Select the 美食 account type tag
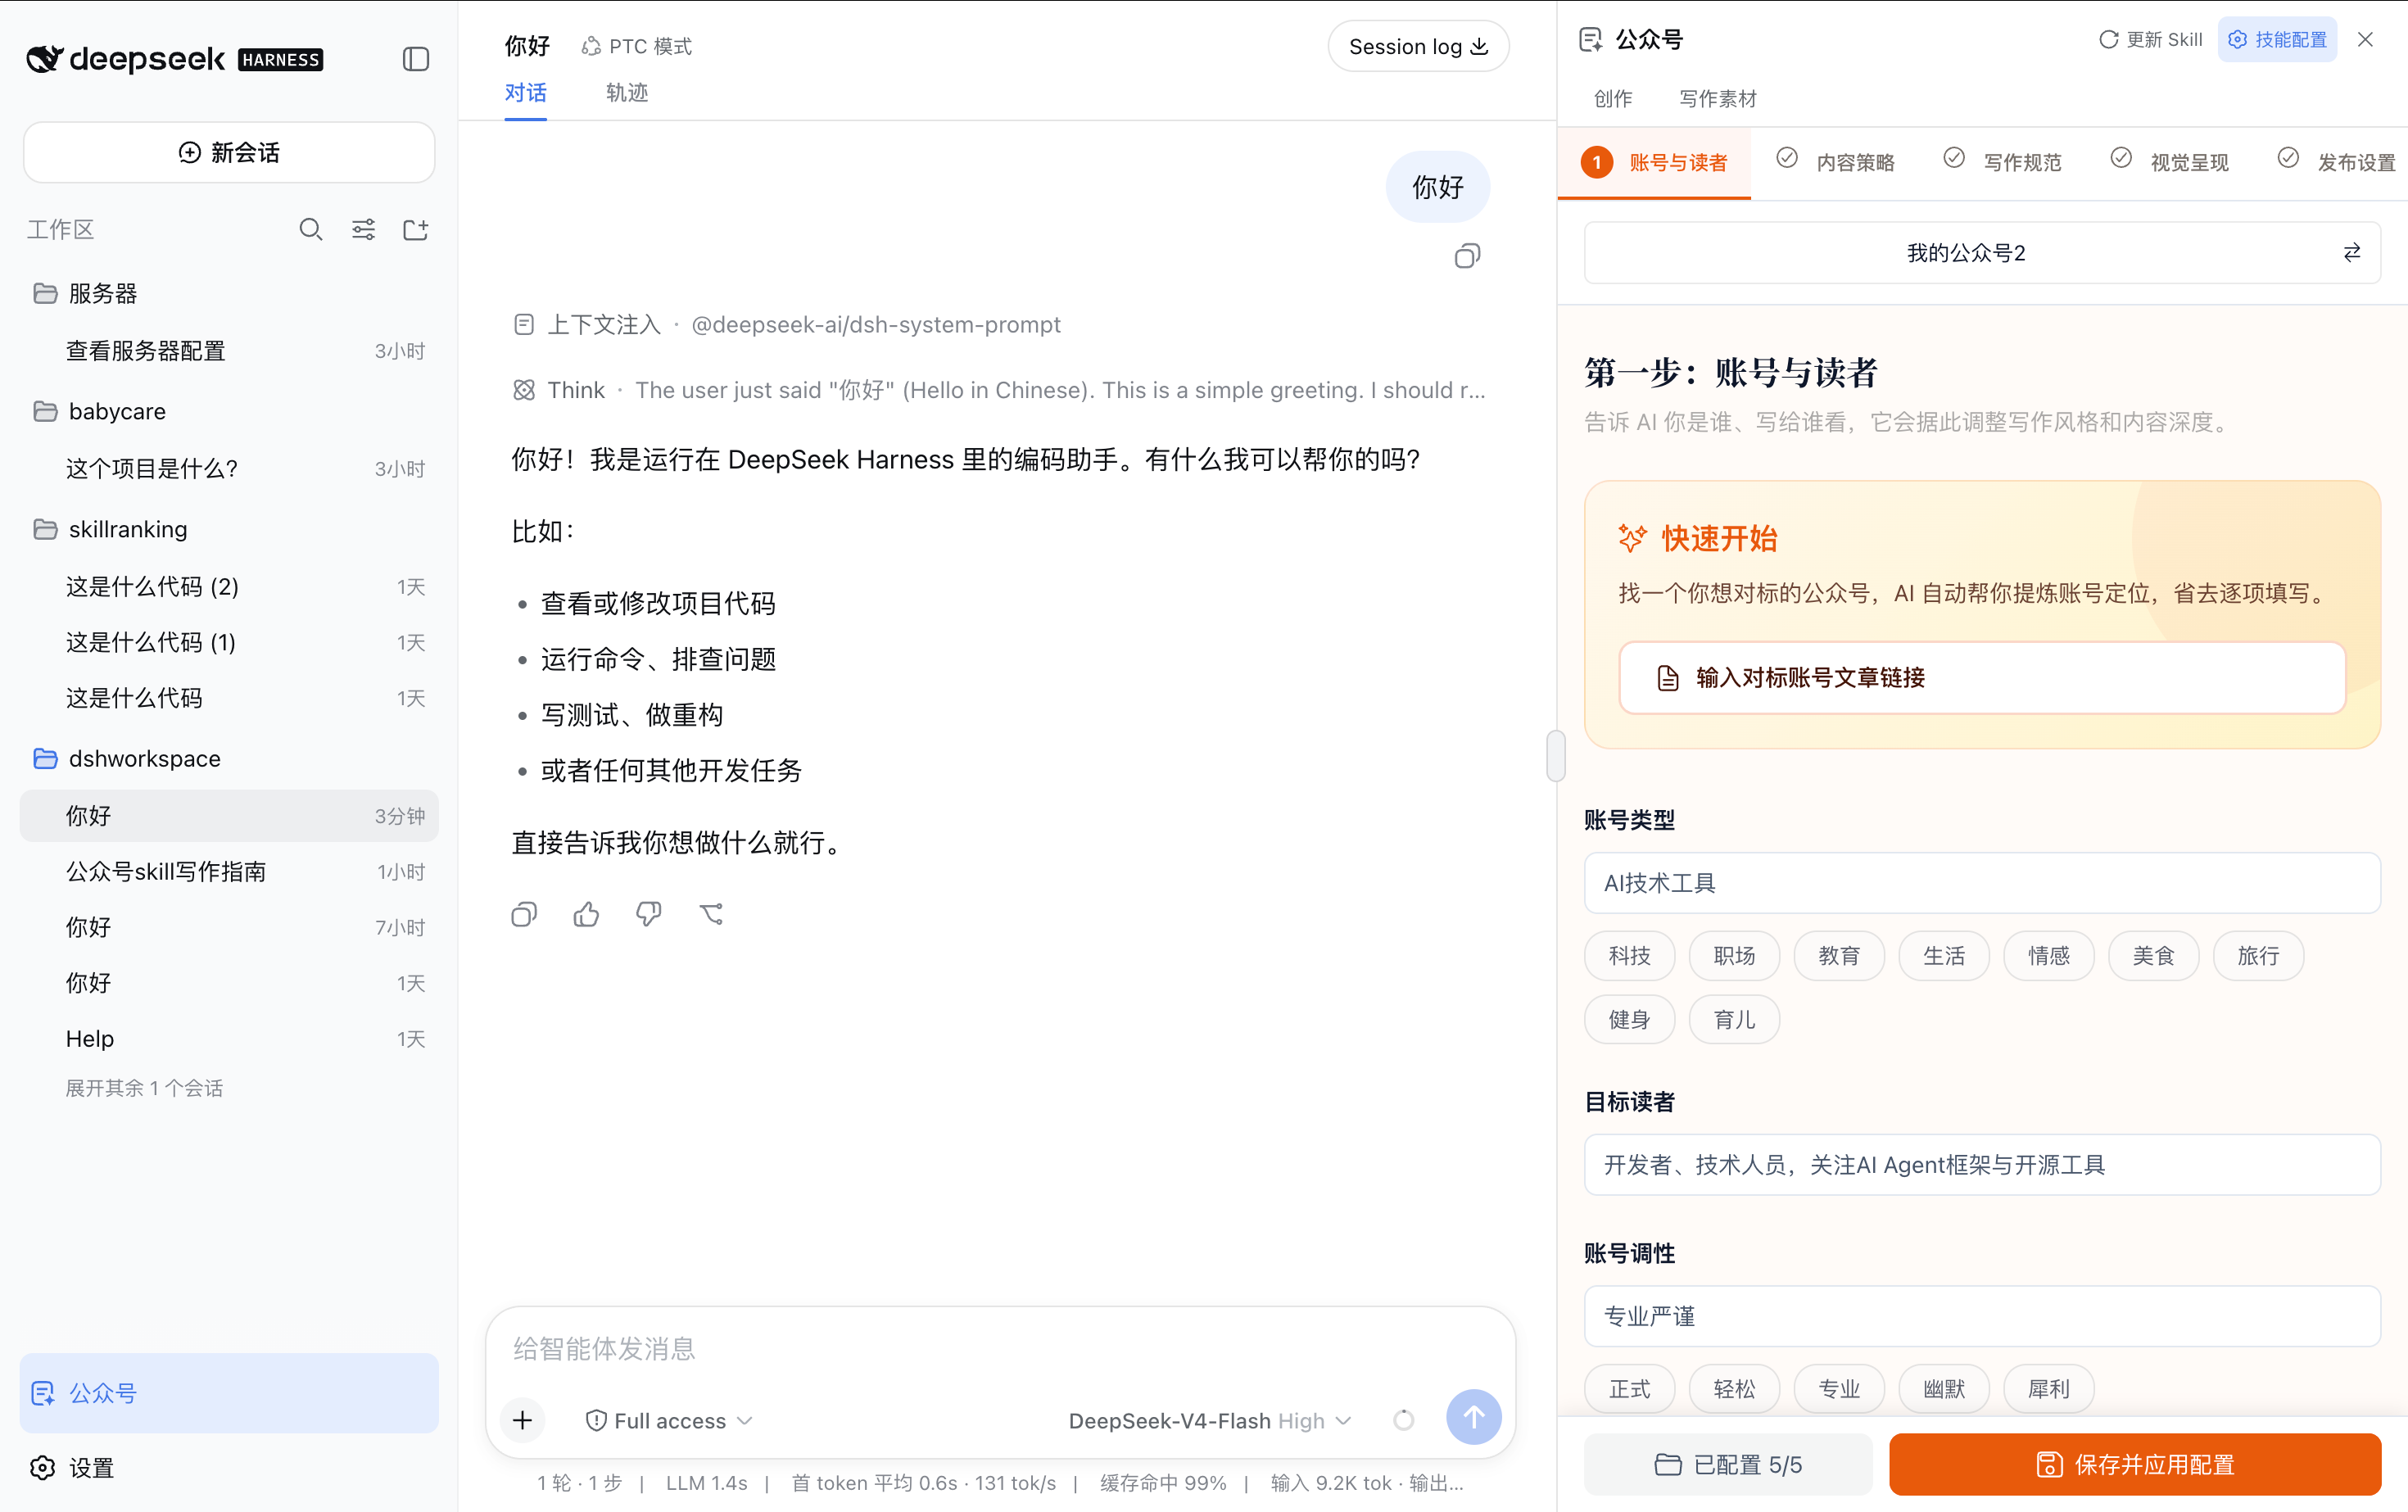2408x1512 pixels. 2153,956
